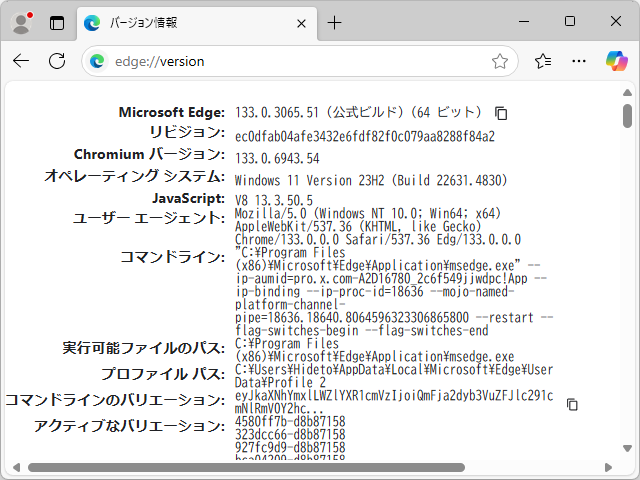This screenshot has width=640, height=480.
Task: Copy コマンドラインのバリエーション value with copy icon
Action: [572, 404]
